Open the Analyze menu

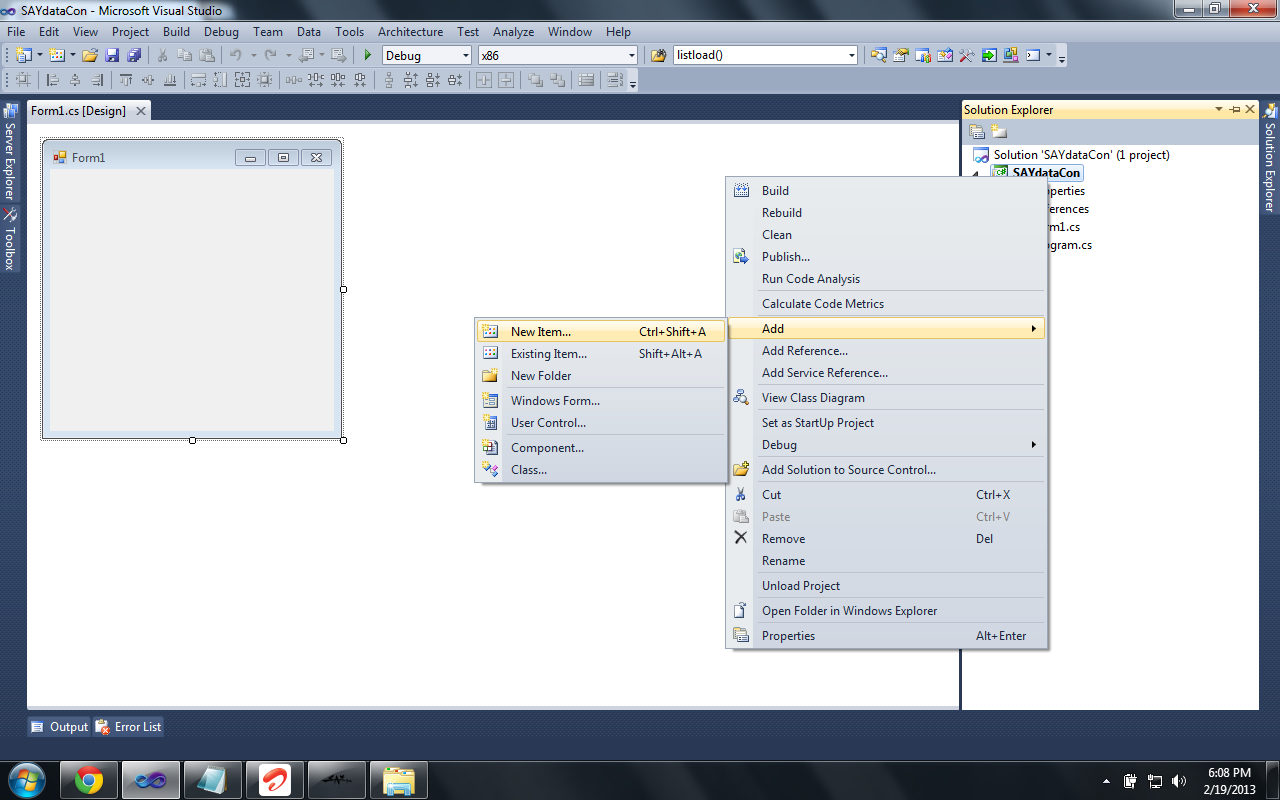pos(513,32)
